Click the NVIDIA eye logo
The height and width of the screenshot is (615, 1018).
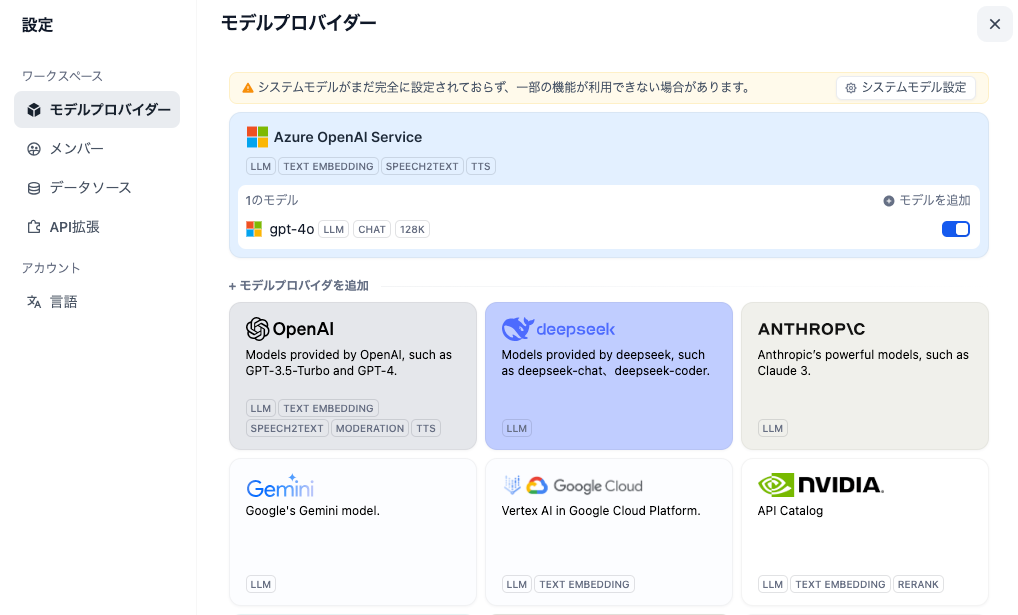776,485
